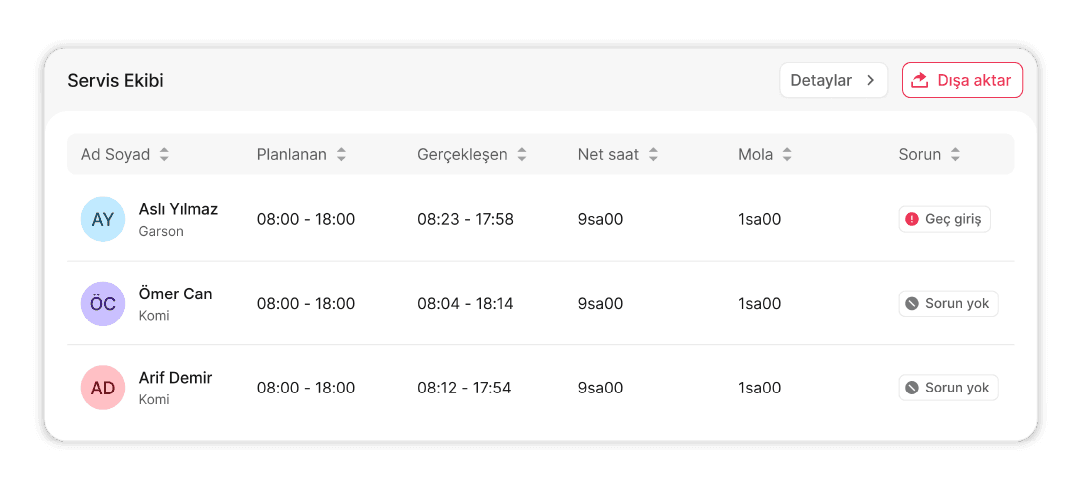Select the ÖC avatar circle

[103, 304]
